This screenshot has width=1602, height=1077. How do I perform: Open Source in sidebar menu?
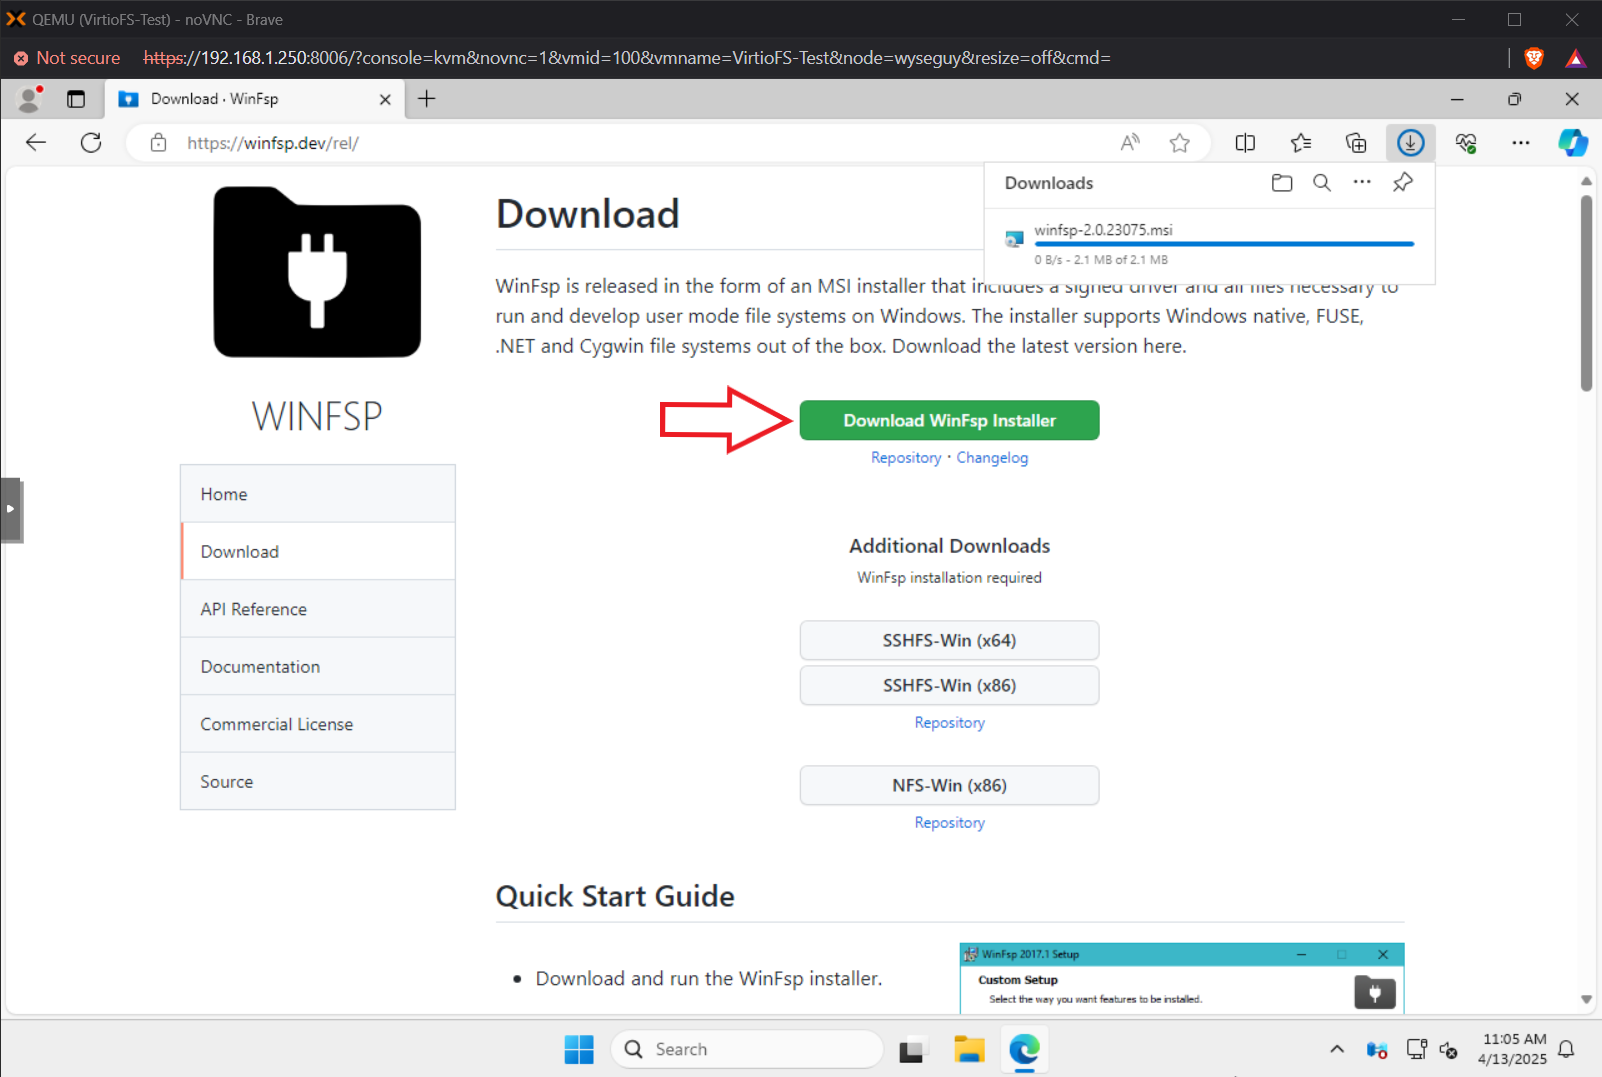318,781
